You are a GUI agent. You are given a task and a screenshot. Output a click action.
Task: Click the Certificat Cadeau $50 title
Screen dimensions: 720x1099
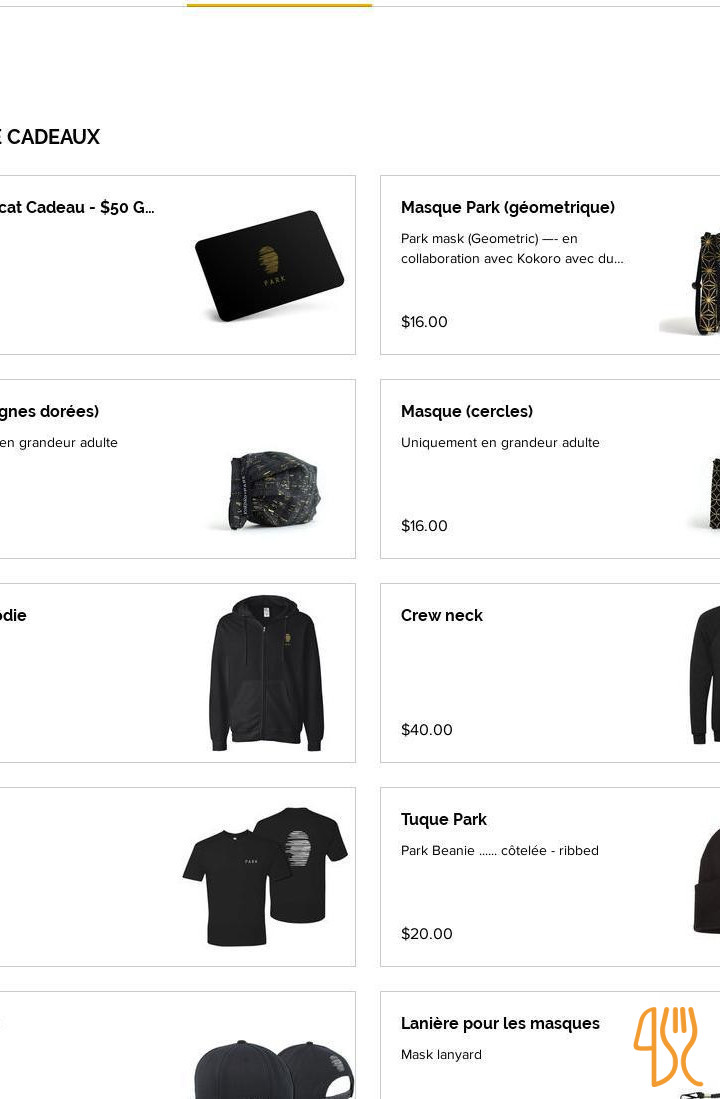[77, 208]
